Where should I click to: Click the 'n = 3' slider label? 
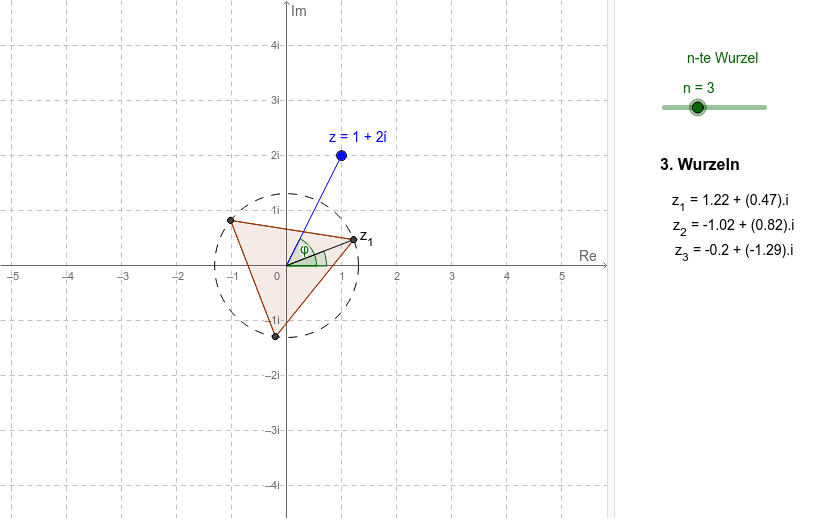pos(699,88)
